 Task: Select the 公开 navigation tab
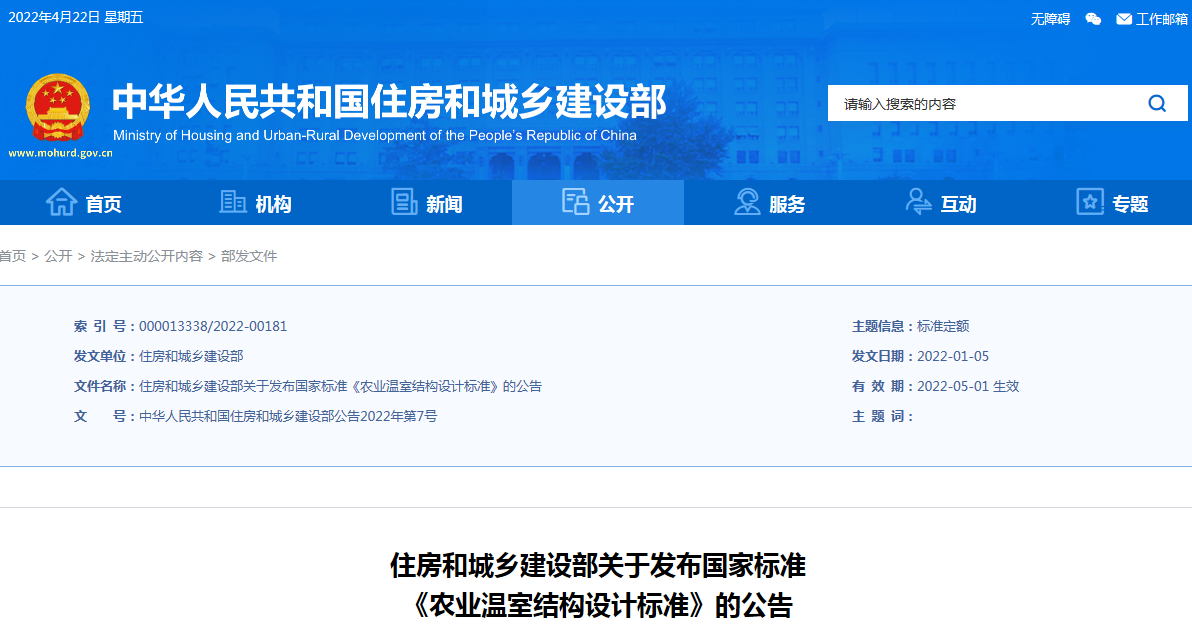(x=598, y=202)
